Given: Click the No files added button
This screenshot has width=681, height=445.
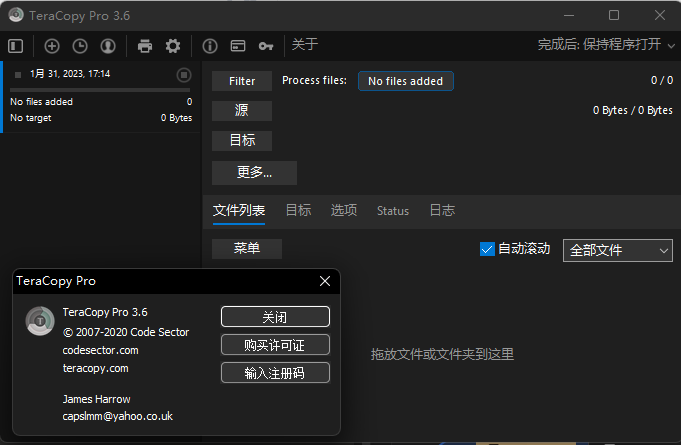Looking at the screenshot, I should (x=406, y=81).
